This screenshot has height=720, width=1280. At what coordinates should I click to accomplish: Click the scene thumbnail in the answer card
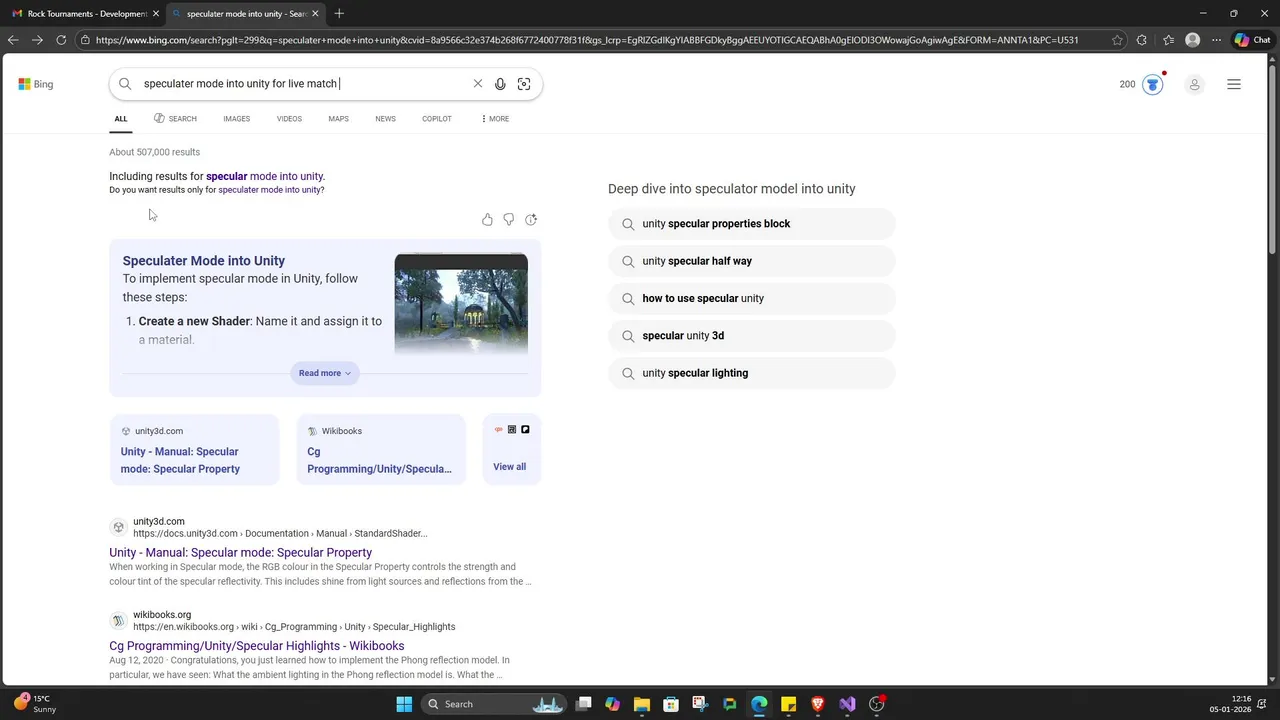[x=461, y=304]
